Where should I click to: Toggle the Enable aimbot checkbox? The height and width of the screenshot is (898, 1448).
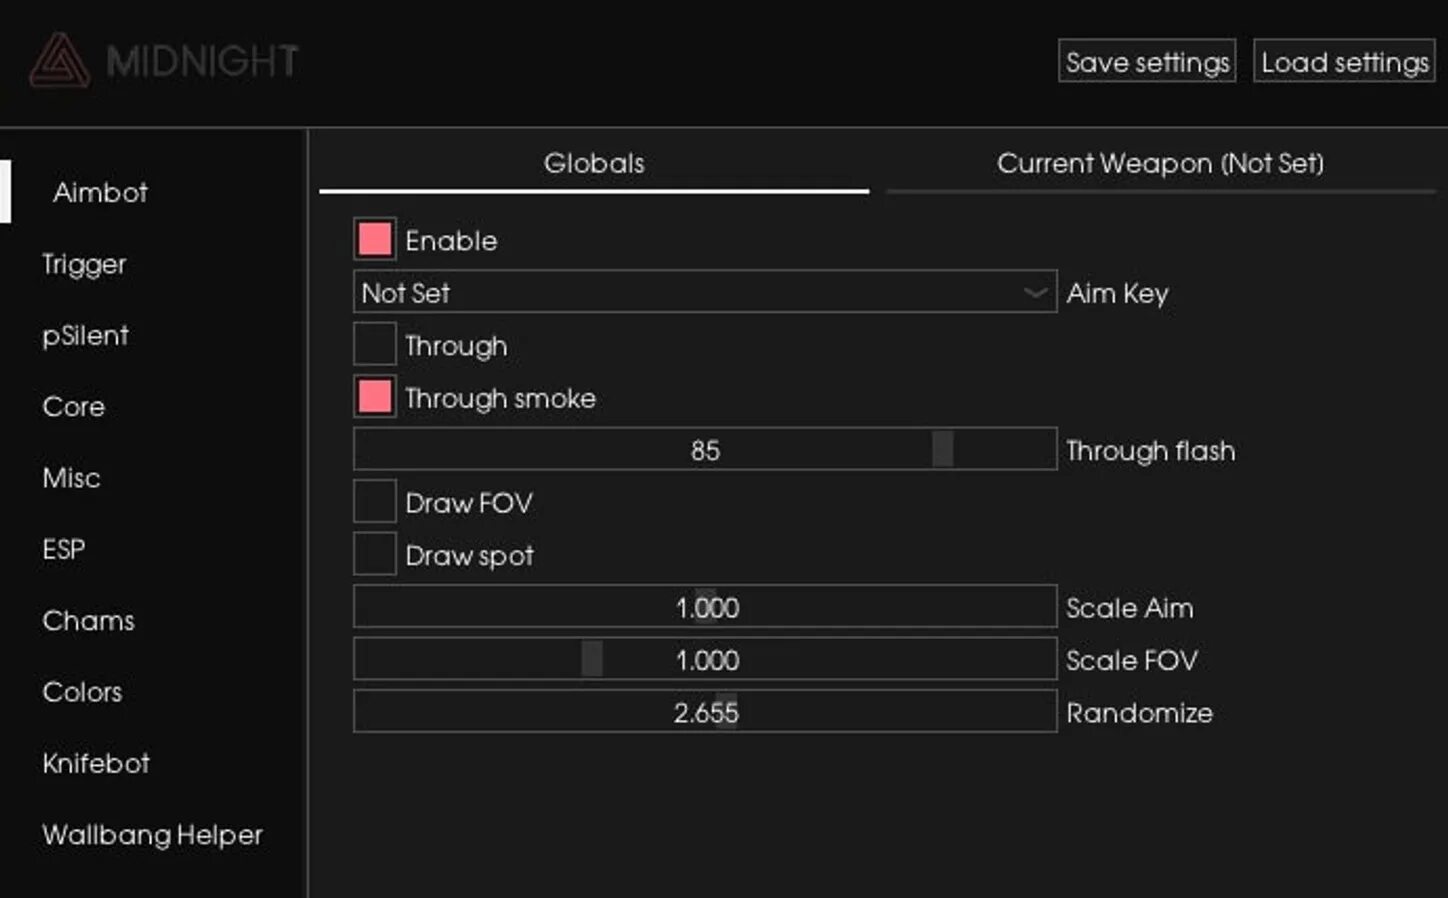pyautogui.click(x=375, y=240)
